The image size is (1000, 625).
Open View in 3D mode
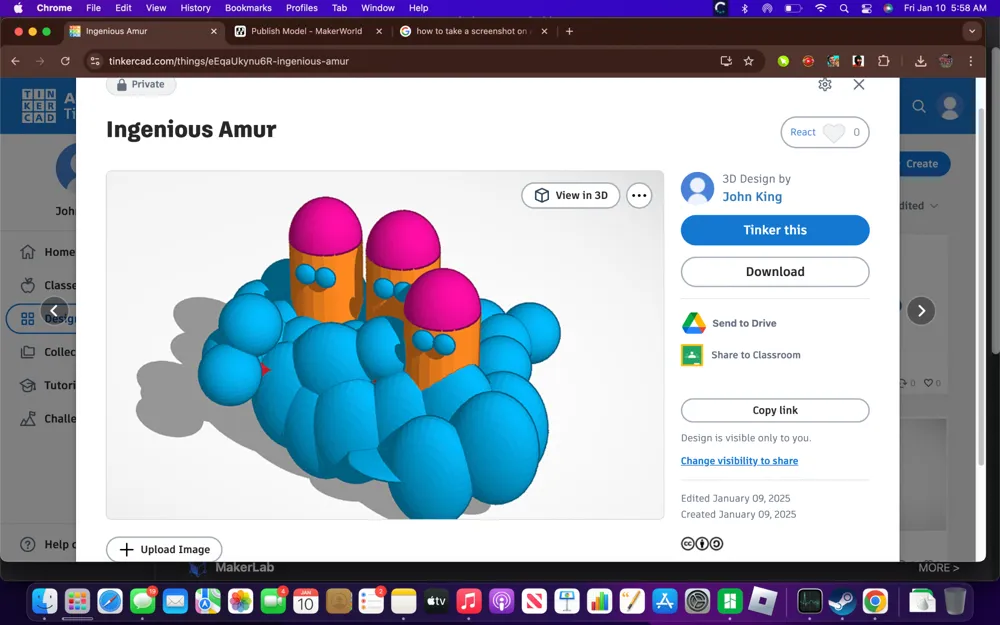point(571,195)
